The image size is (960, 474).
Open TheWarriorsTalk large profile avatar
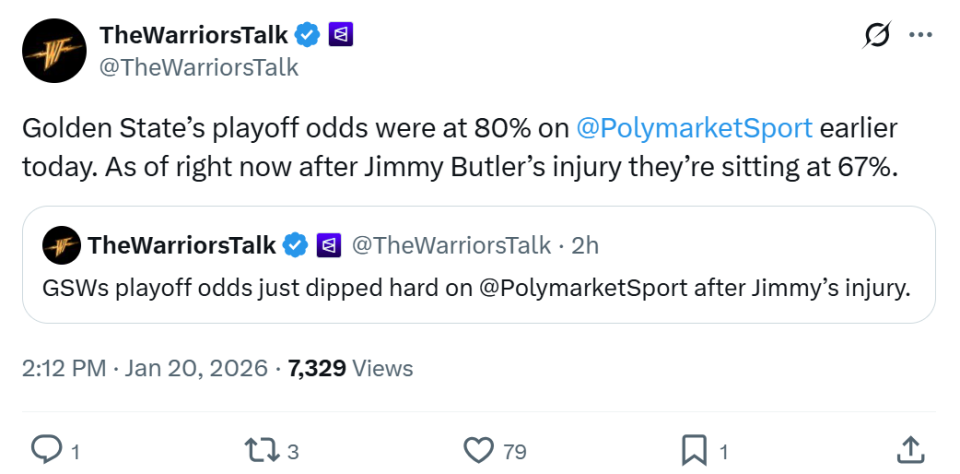coord(51,50)
